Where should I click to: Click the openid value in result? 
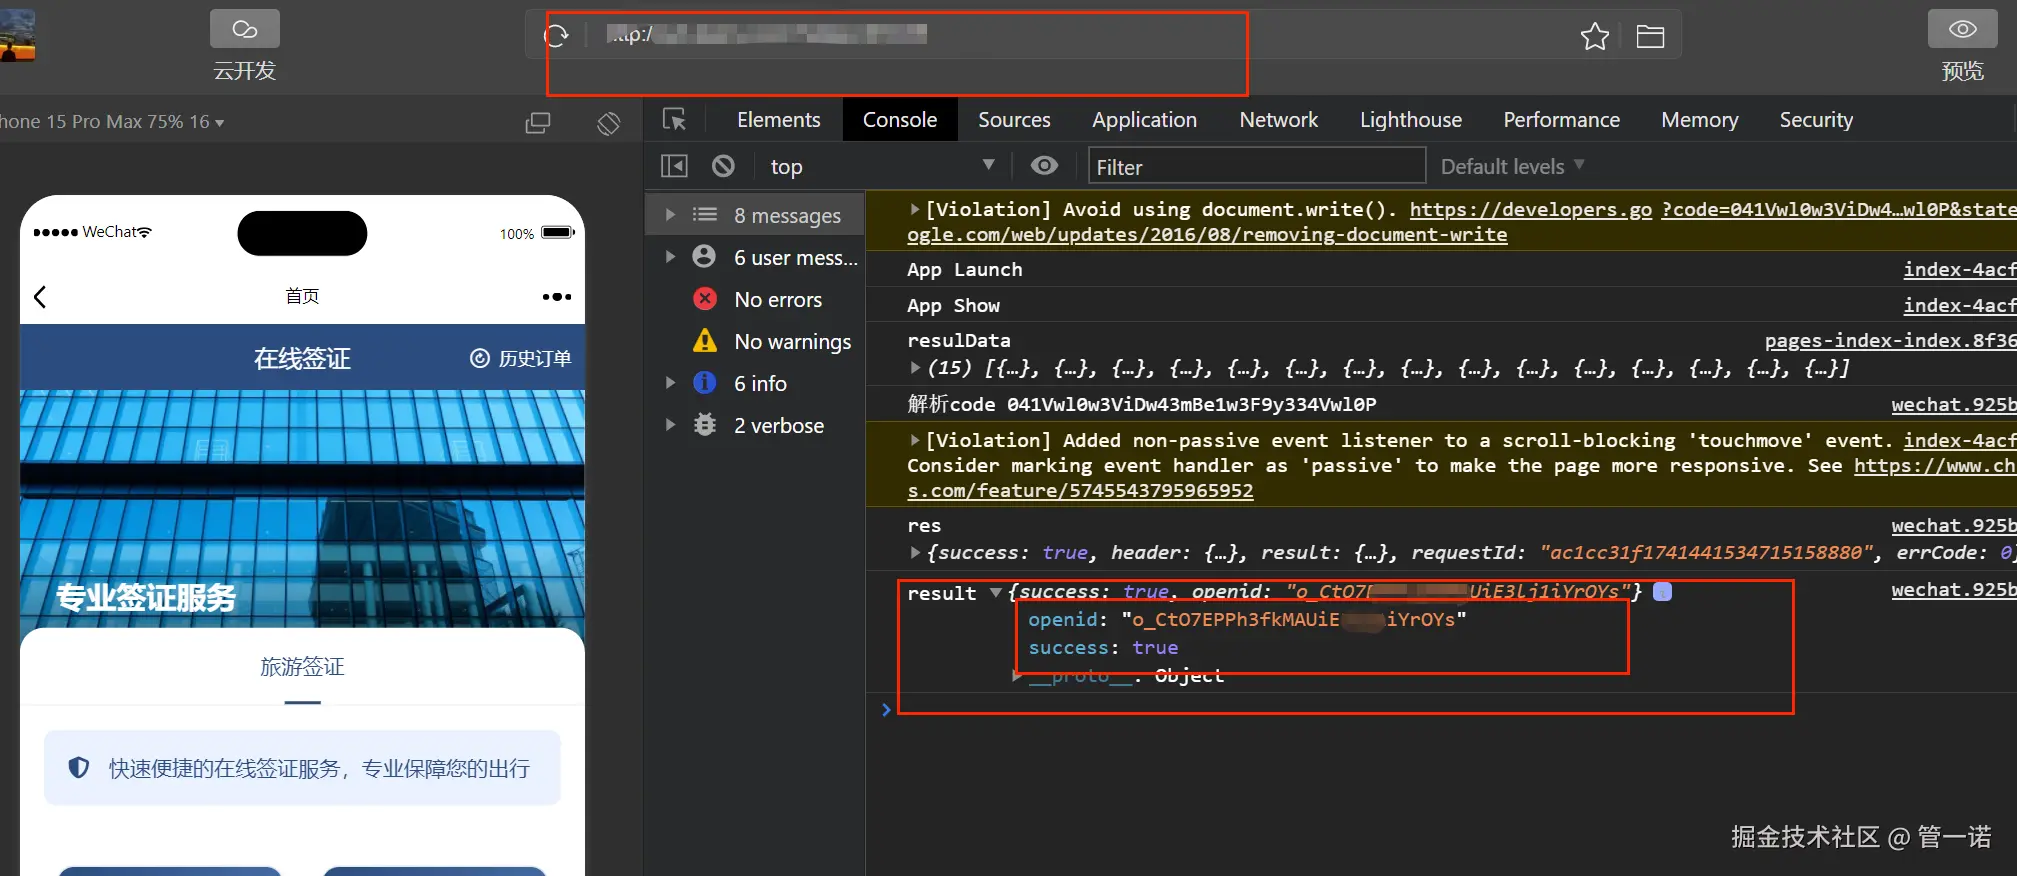pyautogui.click(x=1294, y=620)
